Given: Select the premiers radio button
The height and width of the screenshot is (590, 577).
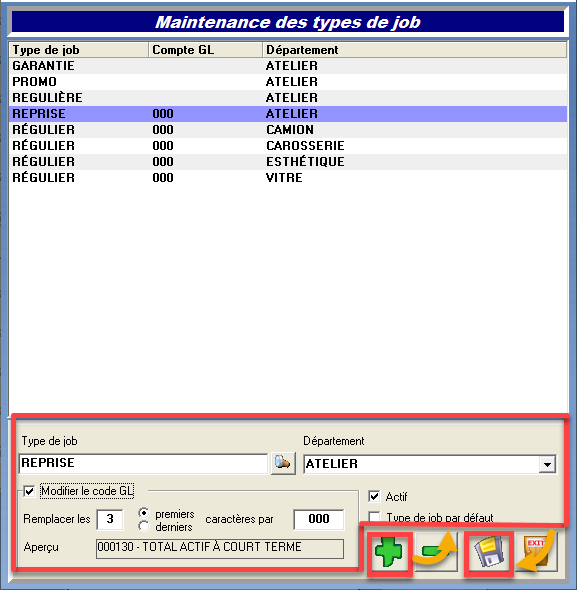Looking at the screenshot, I should pyautogui.click(x=143, y=513).
